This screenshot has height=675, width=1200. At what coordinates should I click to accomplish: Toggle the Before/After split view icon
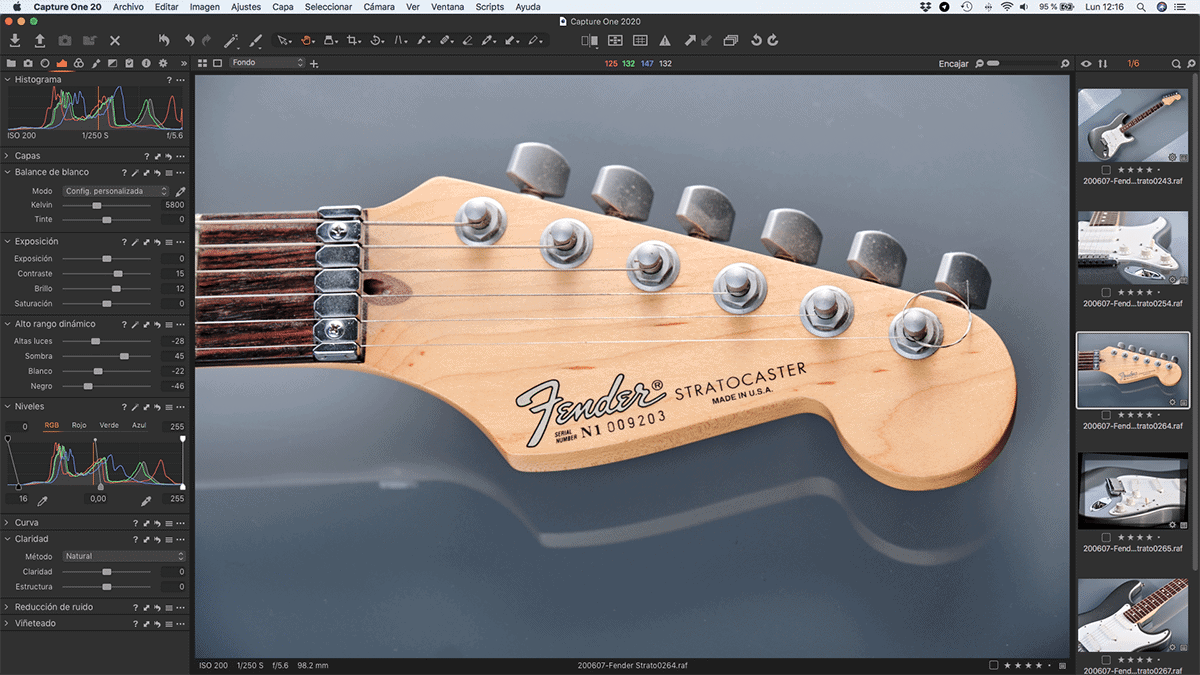[x=590, y=41]
